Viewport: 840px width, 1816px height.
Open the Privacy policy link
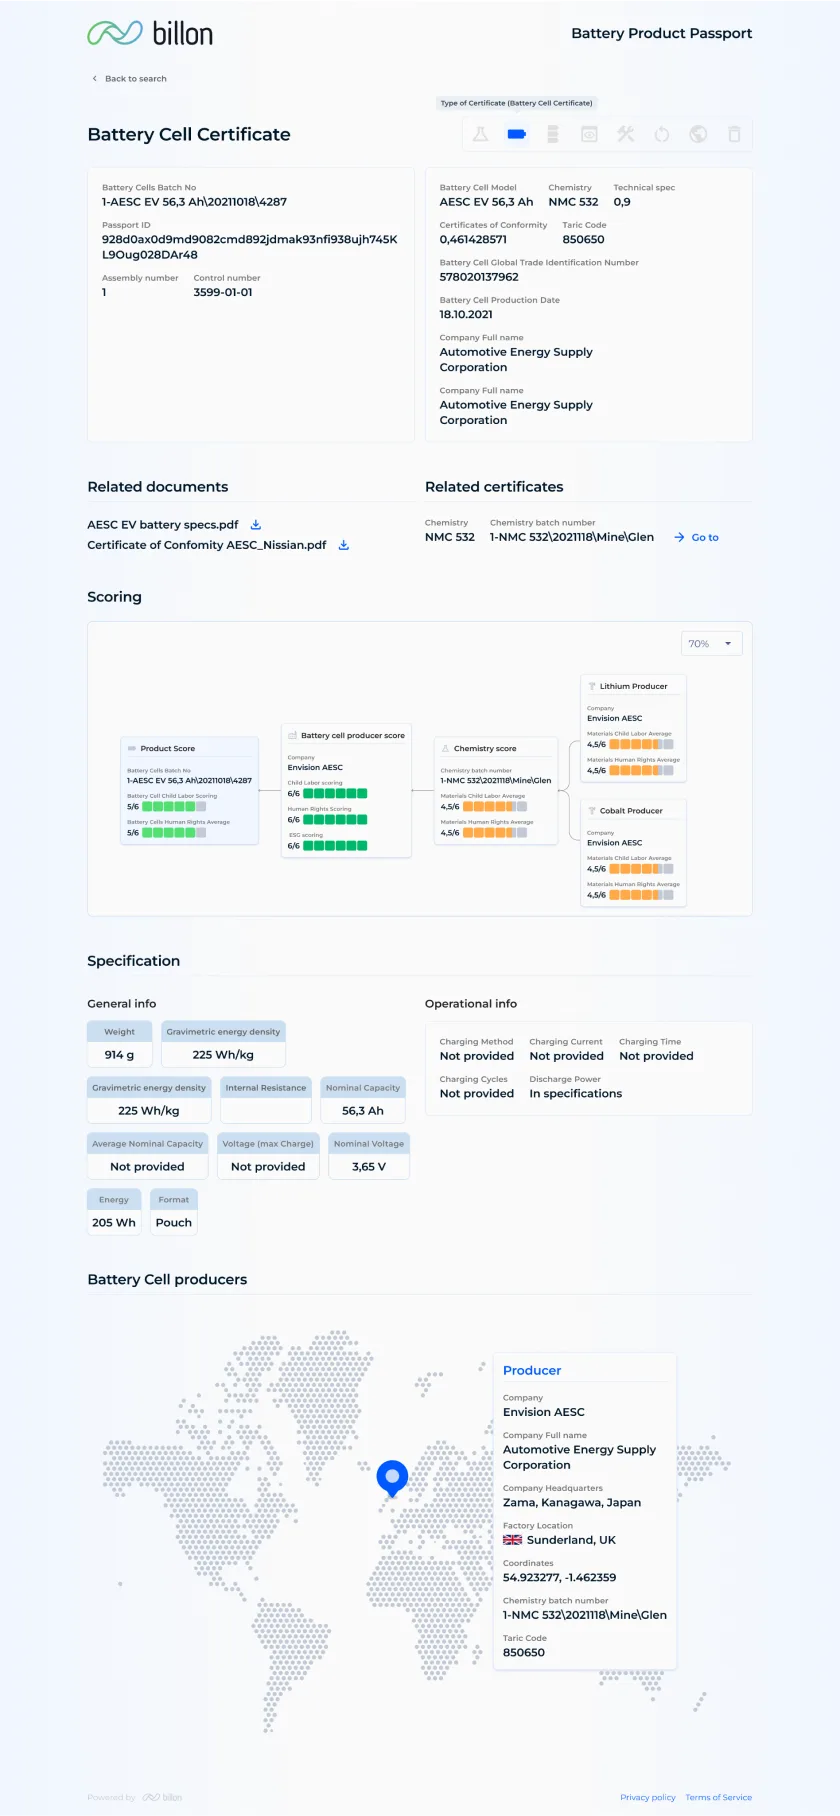coord(648,1797)
